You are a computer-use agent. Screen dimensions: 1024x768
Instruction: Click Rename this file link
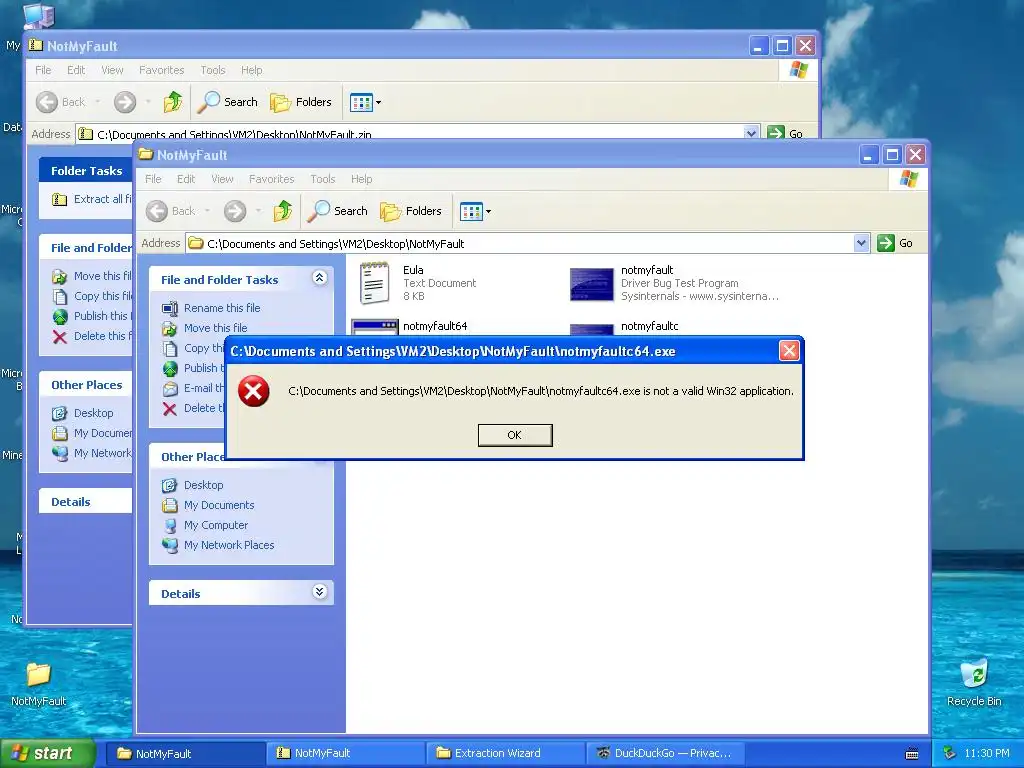[222, 308]
